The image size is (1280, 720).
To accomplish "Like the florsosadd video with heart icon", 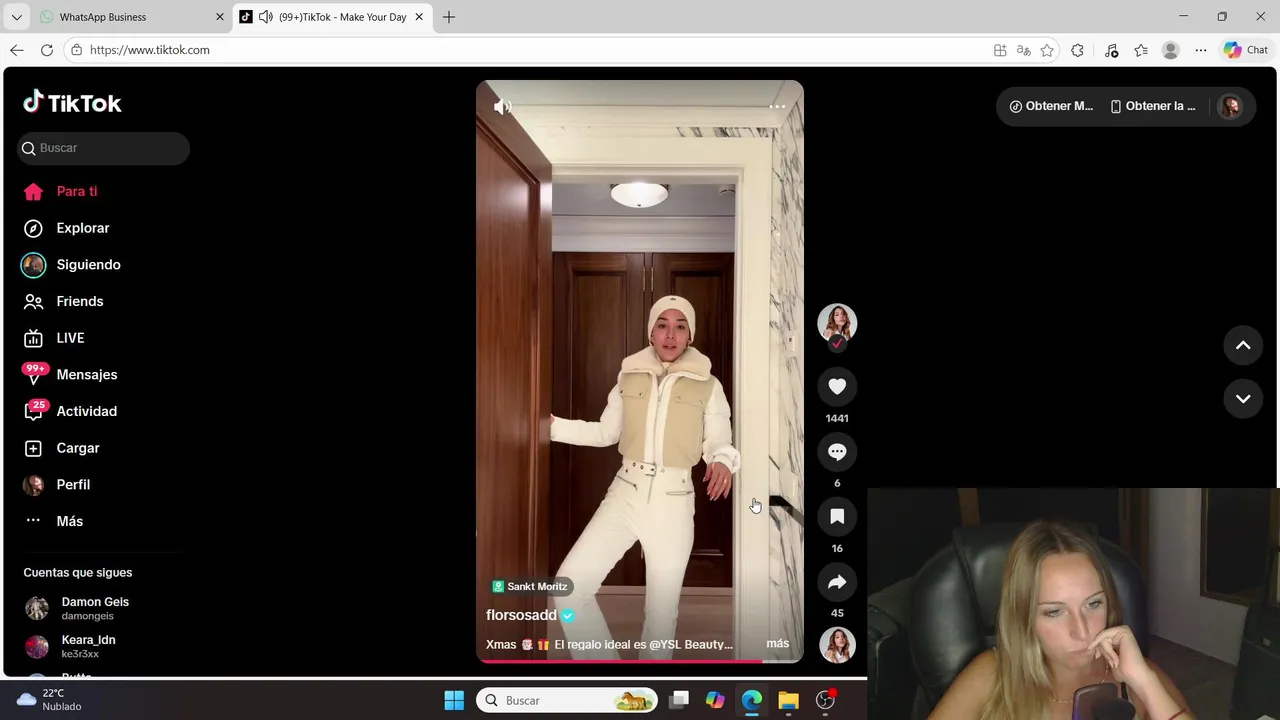I will [x=837, y=387].
